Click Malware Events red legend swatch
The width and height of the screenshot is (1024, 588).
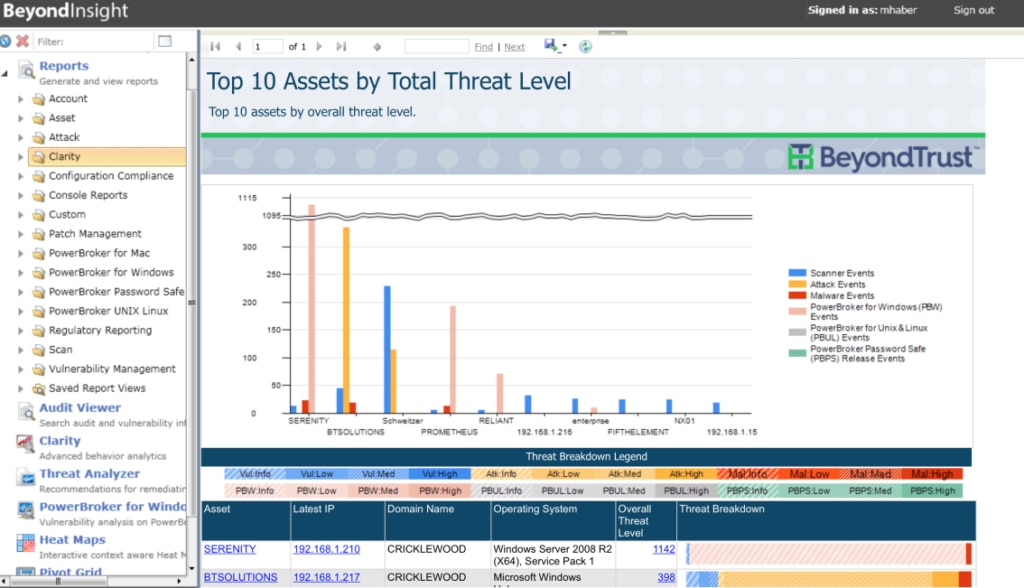[797, 295]
